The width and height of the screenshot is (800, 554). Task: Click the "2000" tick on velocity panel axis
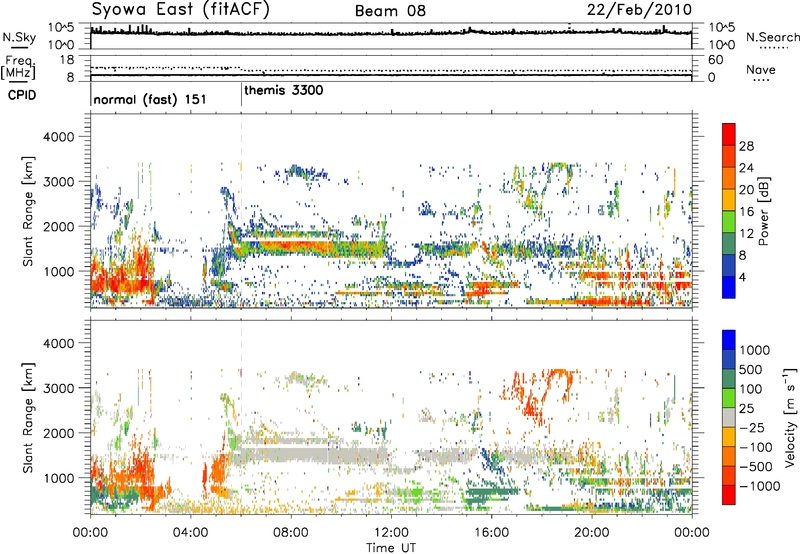click(x=58, y=433)
